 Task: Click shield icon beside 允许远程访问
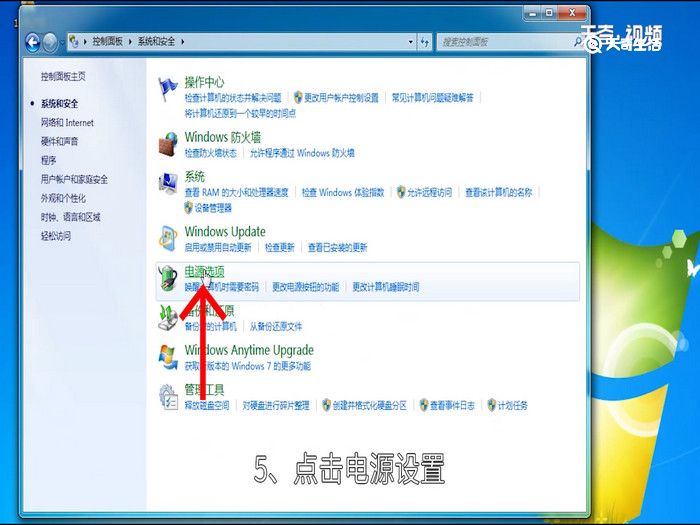coord(401,192)
